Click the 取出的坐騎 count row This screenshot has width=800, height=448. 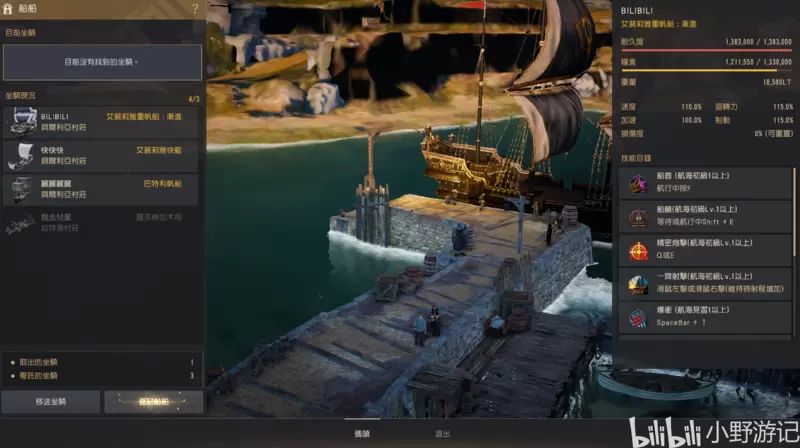(102, 362)
